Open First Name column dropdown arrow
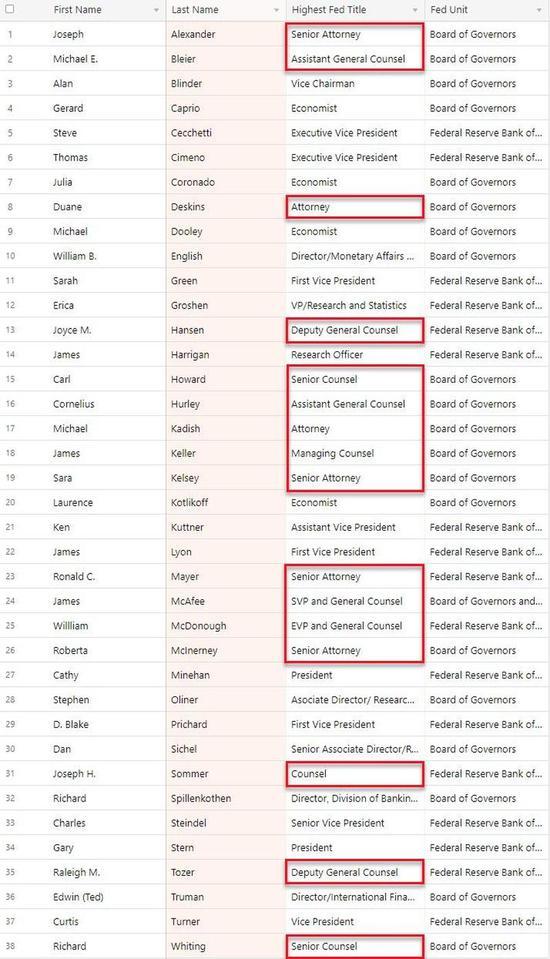The width and height of the screenshot is (550, 959). [156, 10]
